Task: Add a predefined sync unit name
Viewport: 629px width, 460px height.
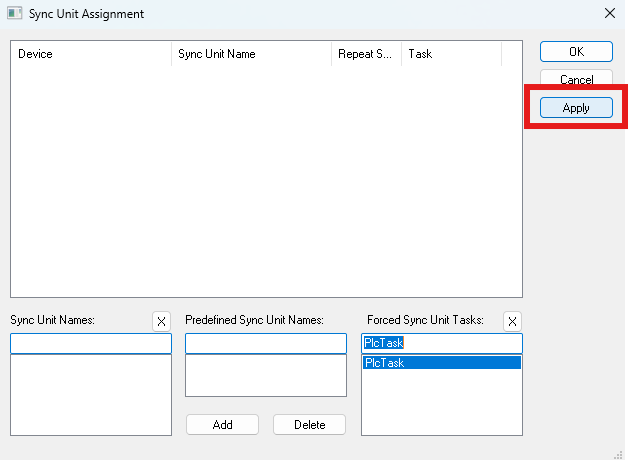Action: pos(222,424)
